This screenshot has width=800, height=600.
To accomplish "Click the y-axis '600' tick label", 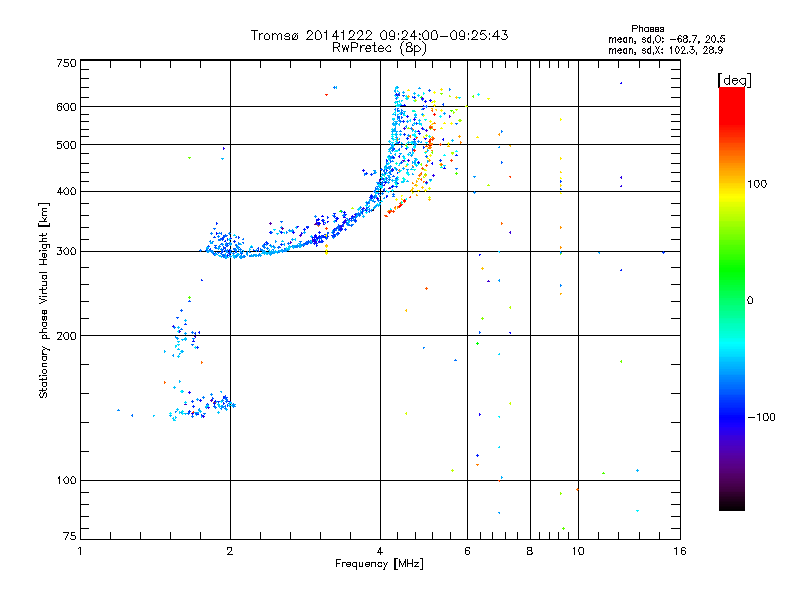I will pos(66,107).
